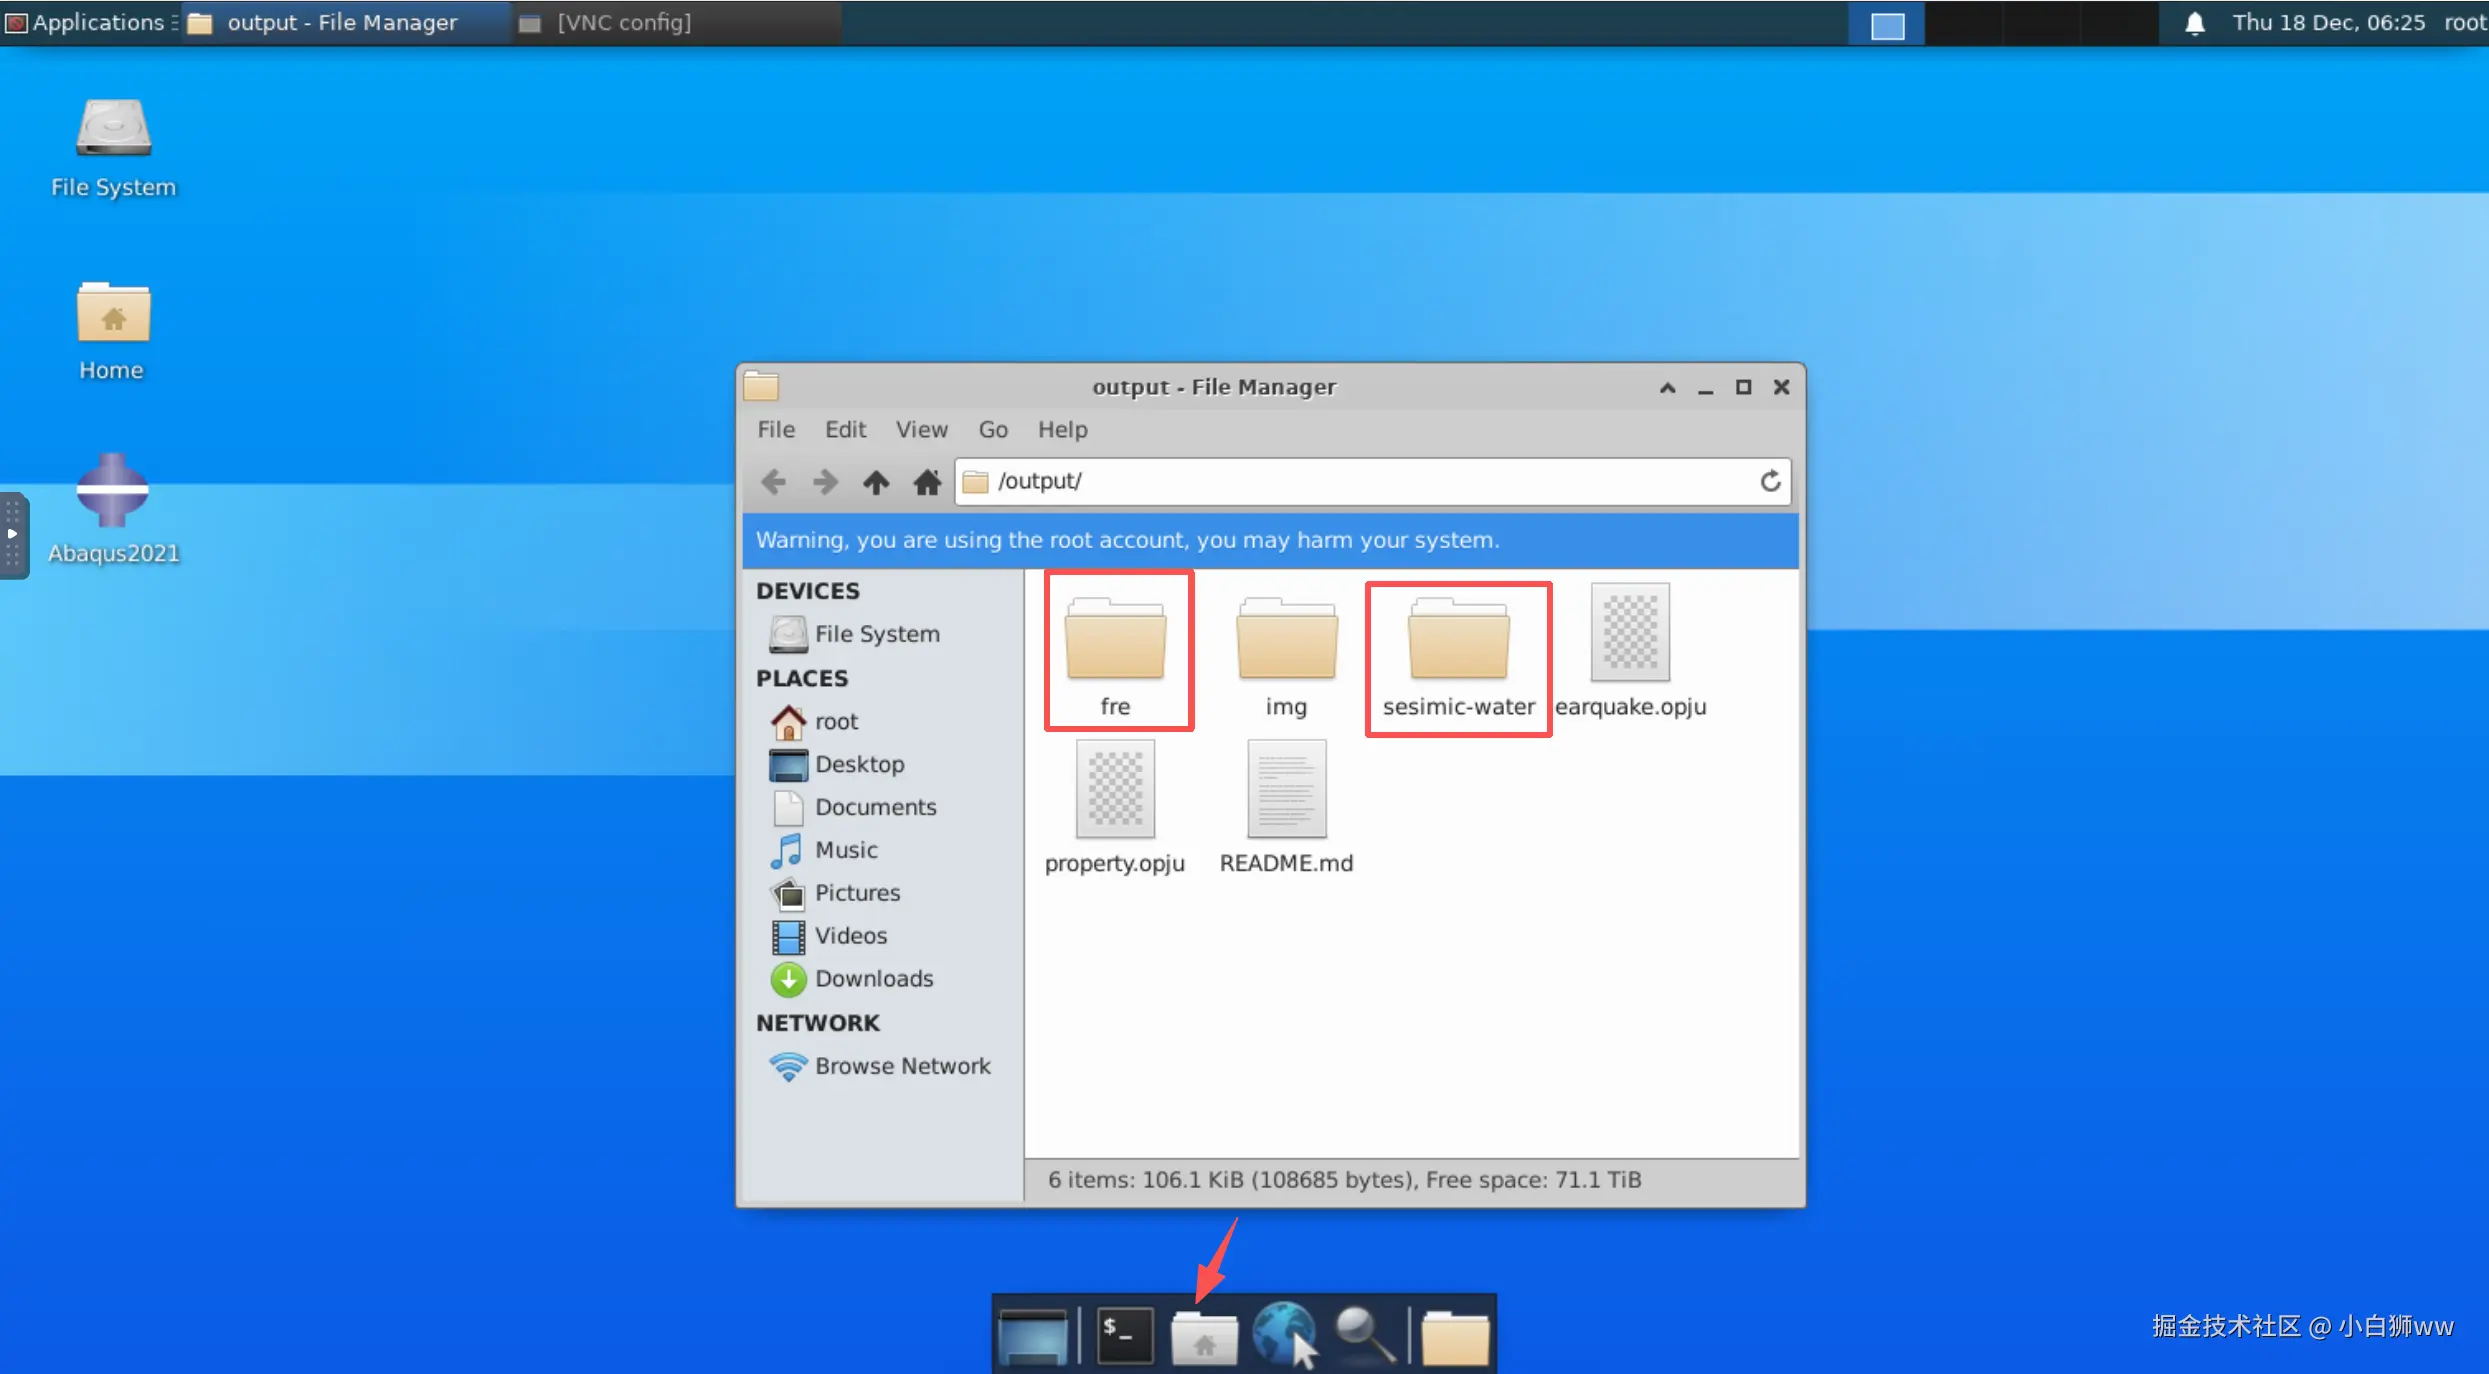Launch web browser from bottom dock
This screenshot has width=2489, height=1374.
[1284, 1334]
